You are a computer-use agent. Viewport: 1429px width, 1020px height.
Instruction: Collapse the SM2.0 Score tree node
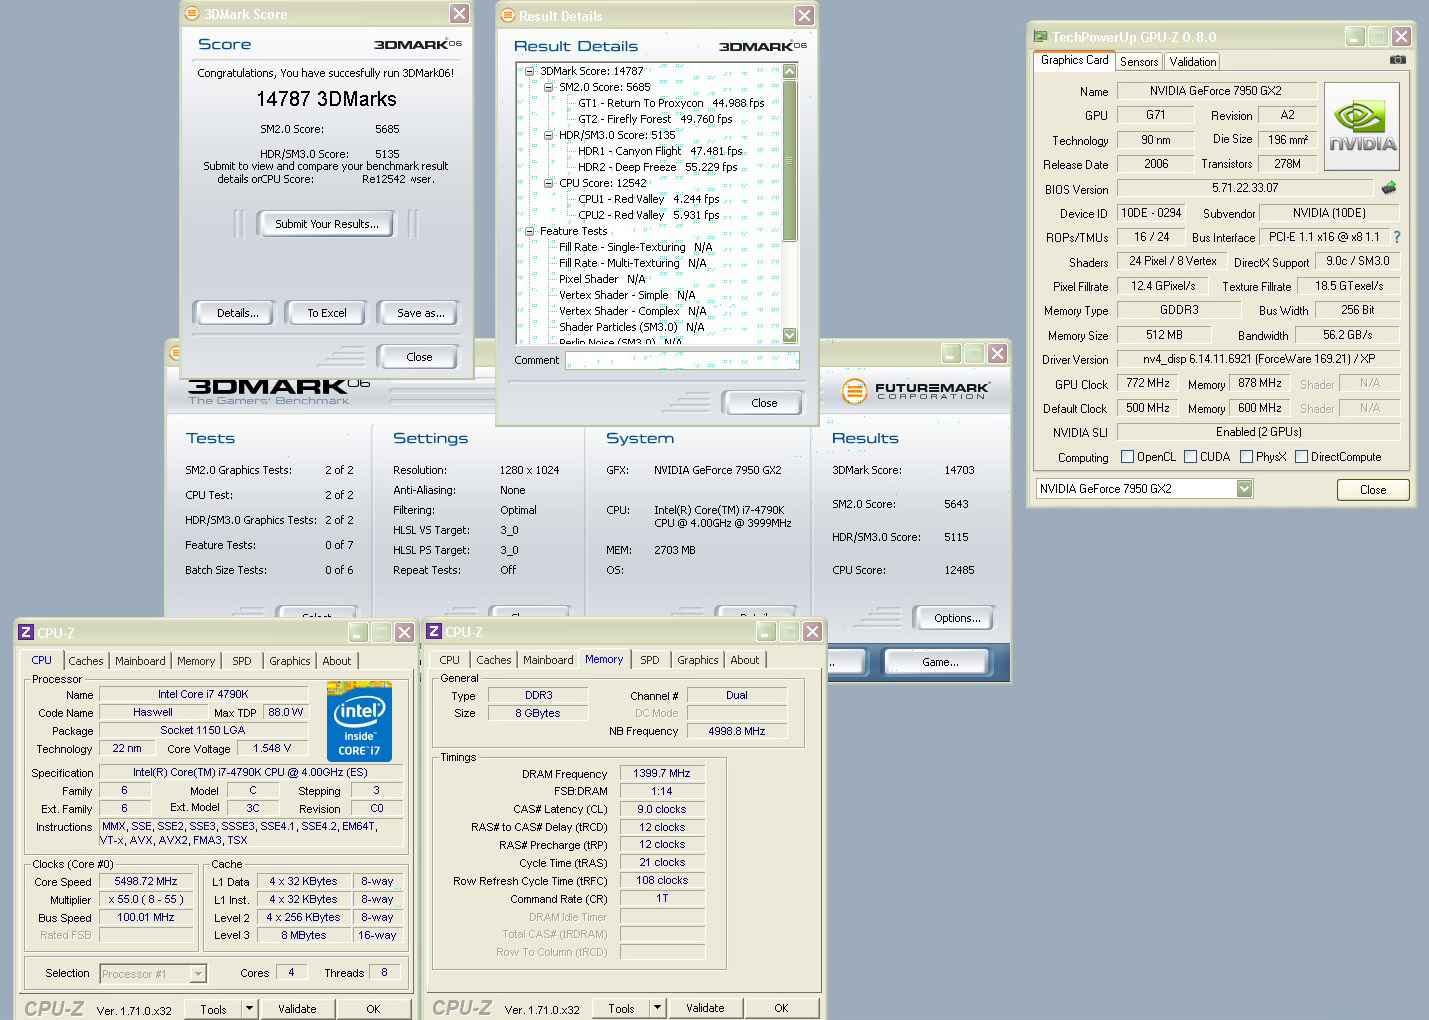point(548,87)
